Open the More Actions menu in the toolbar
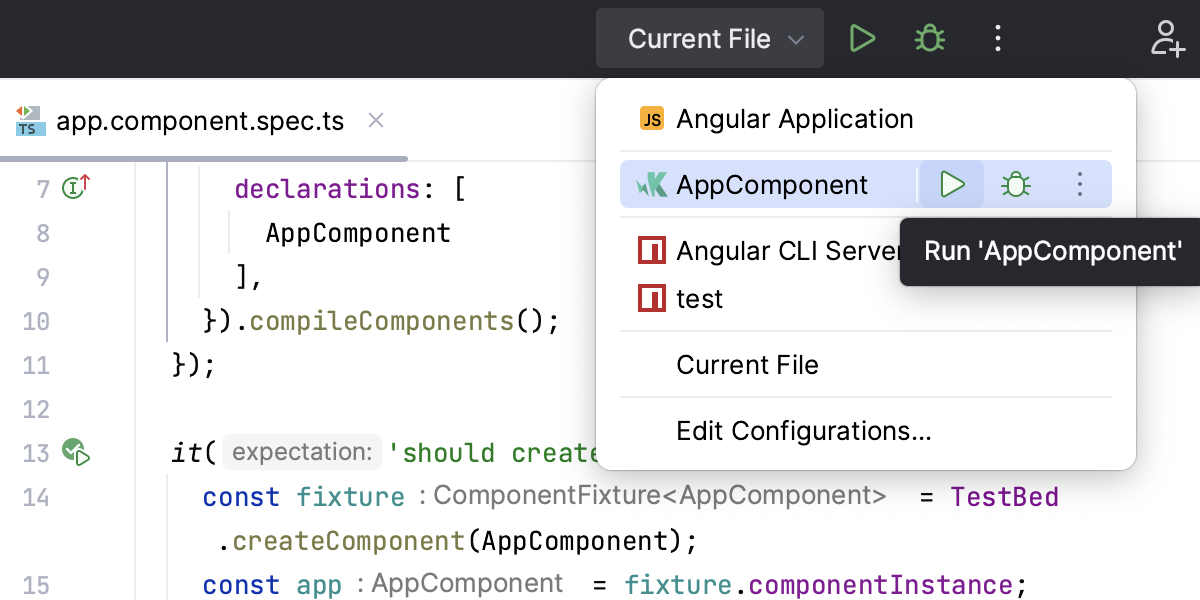 tap(997, 39)
